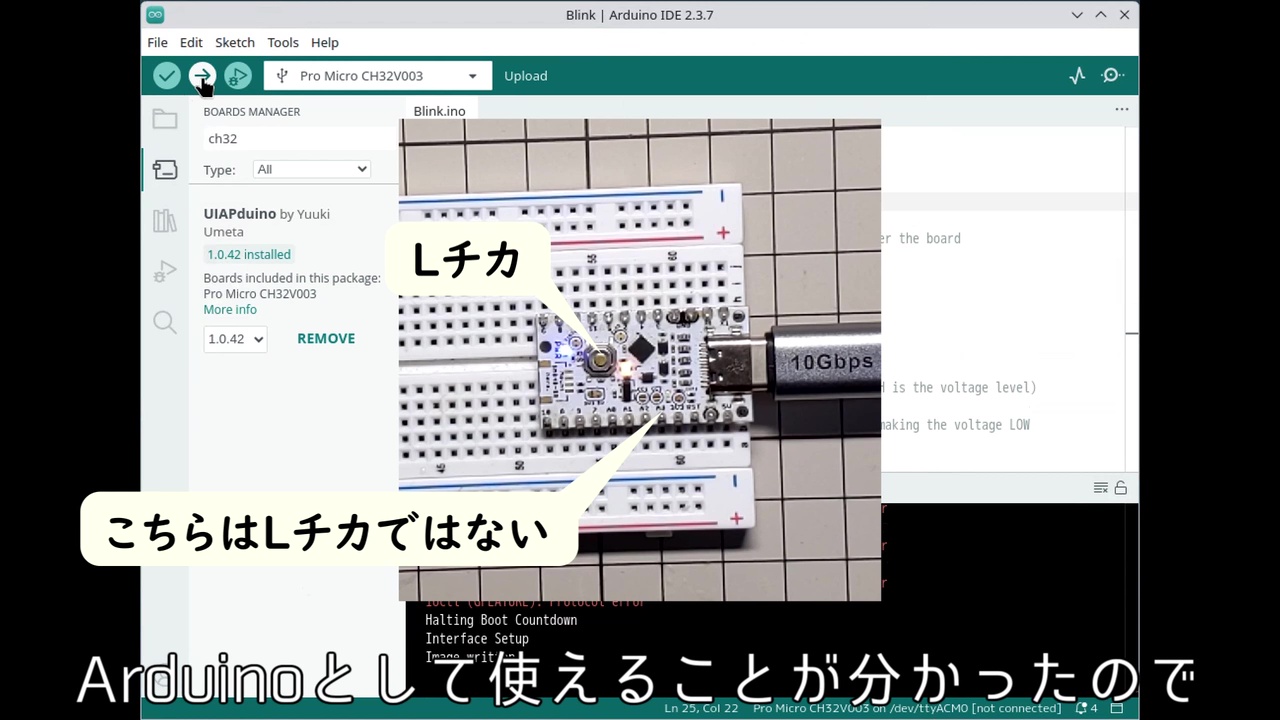This screenshot has height=720, width=1280.
Task: Open the Sketch menu
Action: coord(235,43)
